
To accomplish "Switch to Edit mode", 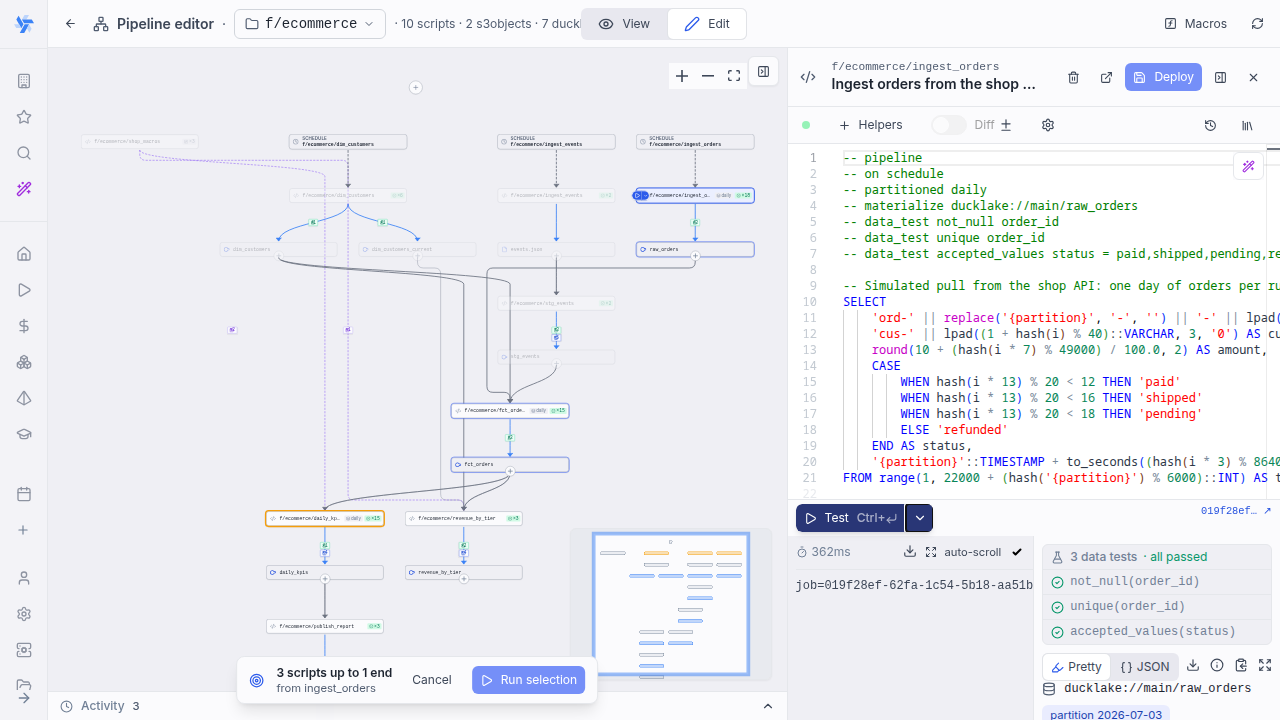I will [707, 24].
